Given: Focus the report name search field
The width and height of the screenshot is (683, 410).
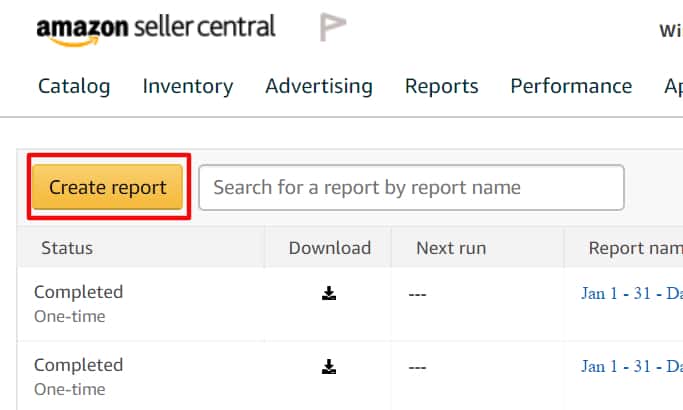Looking at the screenshot, I should [411, 187].
